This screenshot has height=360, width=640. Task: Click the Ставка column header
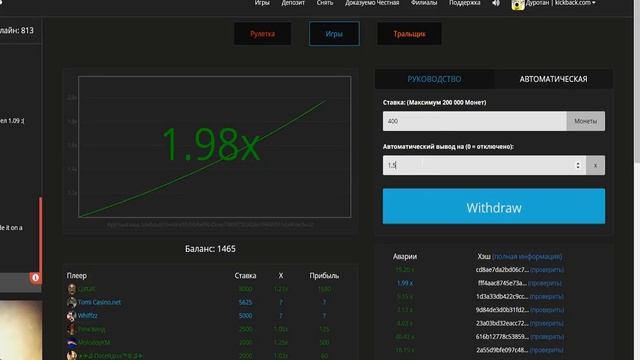click(x=245, y=276)
